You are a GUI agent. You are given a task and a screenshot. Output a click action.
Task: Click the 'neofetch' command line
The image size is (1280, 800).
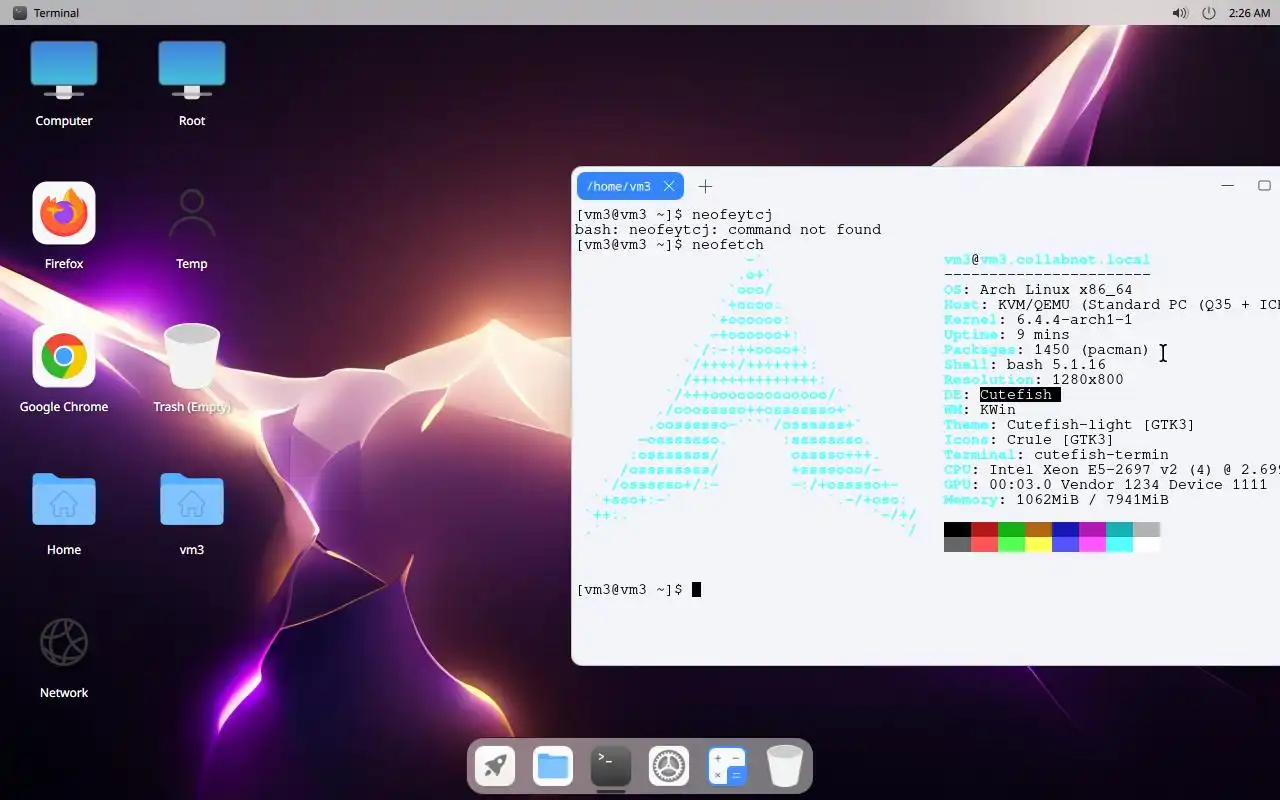[670, 245]
